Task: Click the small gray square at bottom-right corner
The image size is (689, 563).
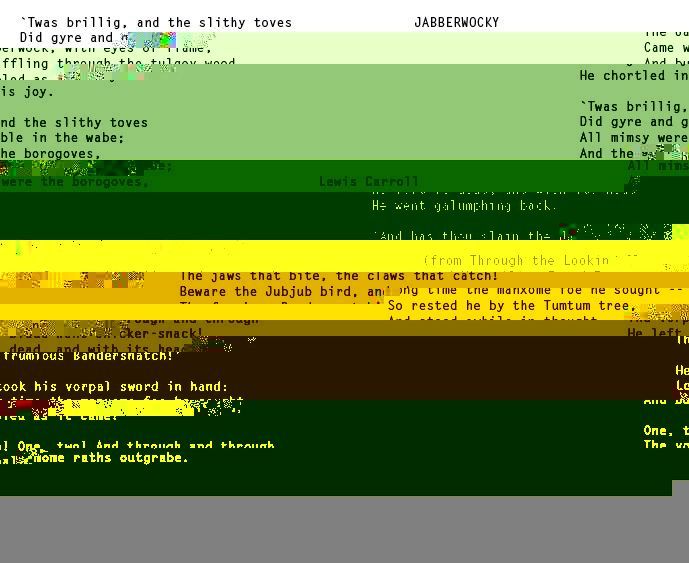Action: click(680, 488)
